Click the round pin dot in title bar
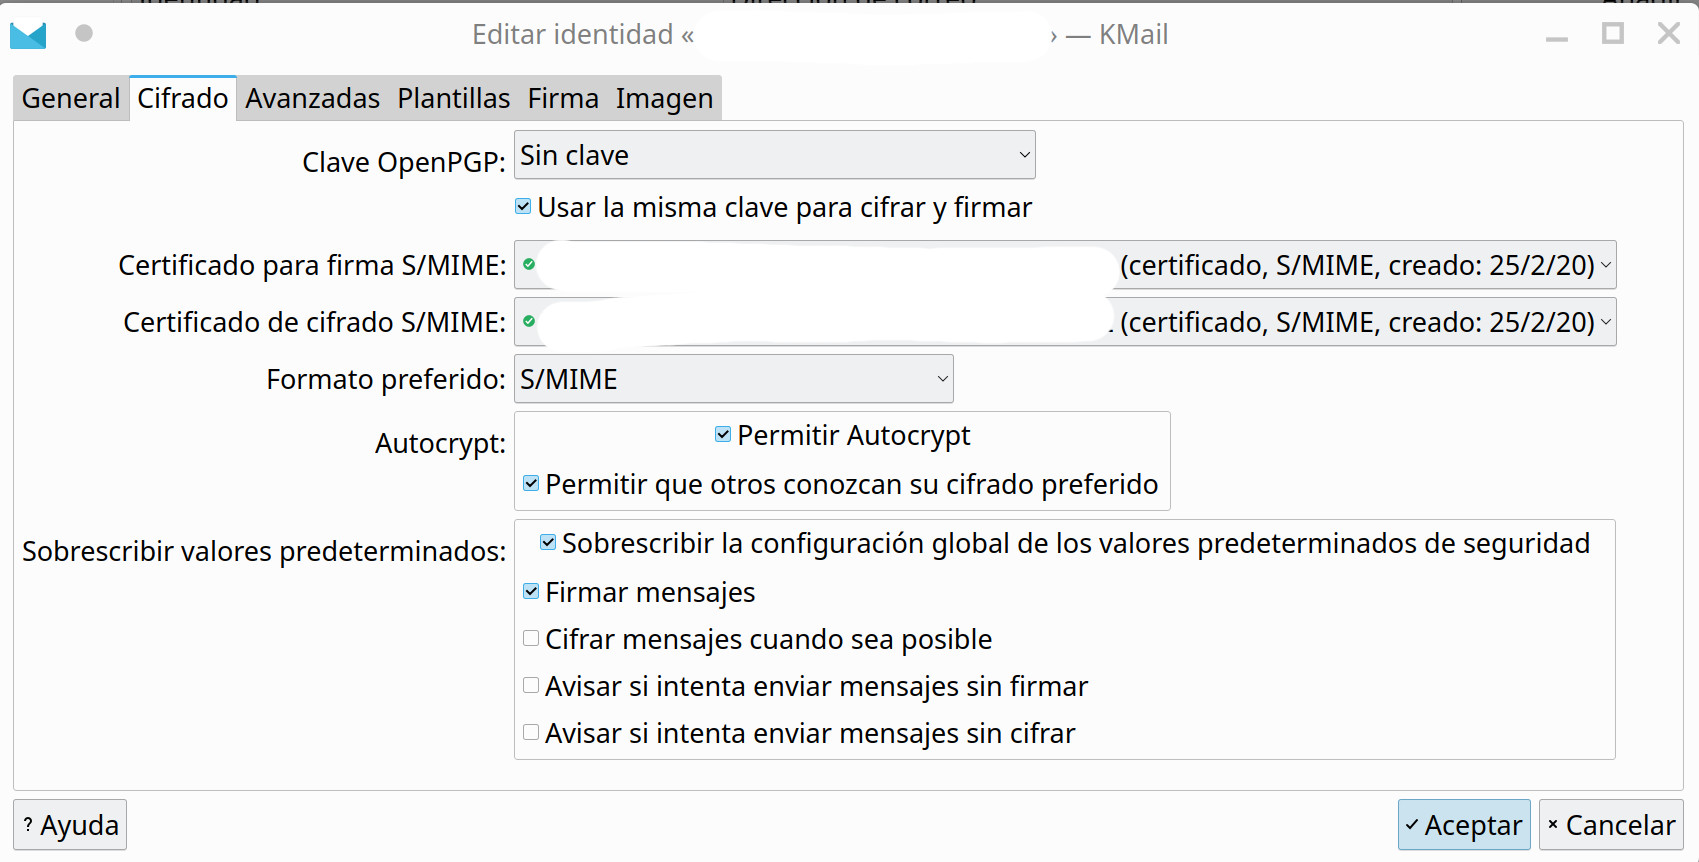This screenshot has height=862, width=1699. (x=84, y=34)
